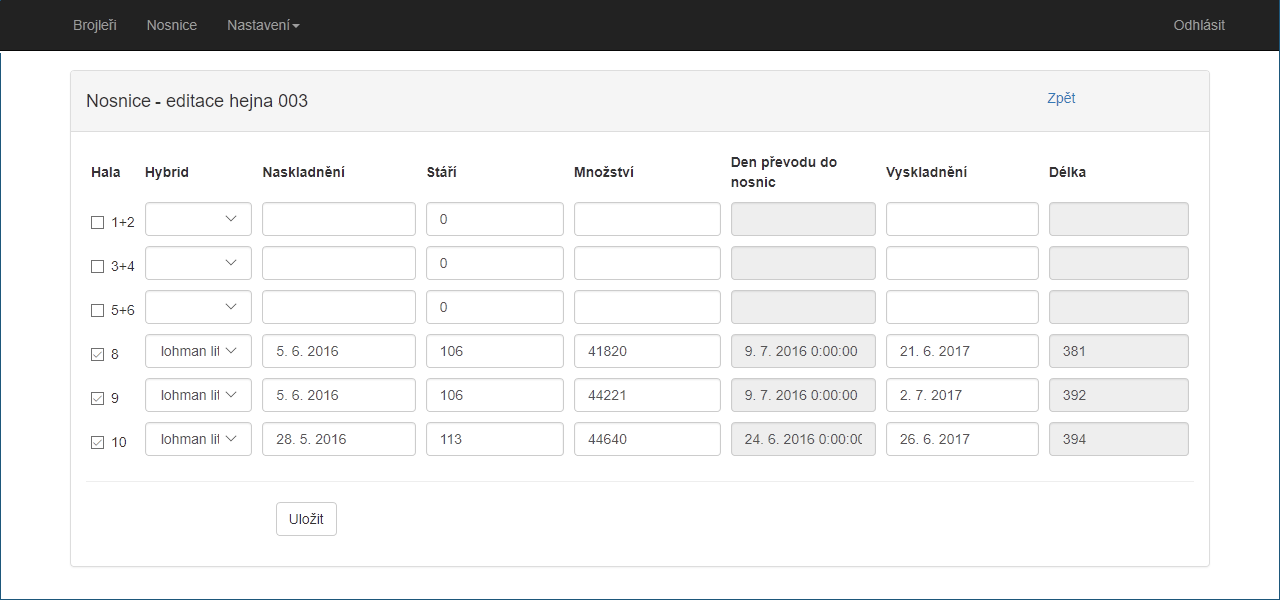The image size is (1280, 600).
Task: Enable the hala 5+6 checkbox
Action: [x=97, y=311]
